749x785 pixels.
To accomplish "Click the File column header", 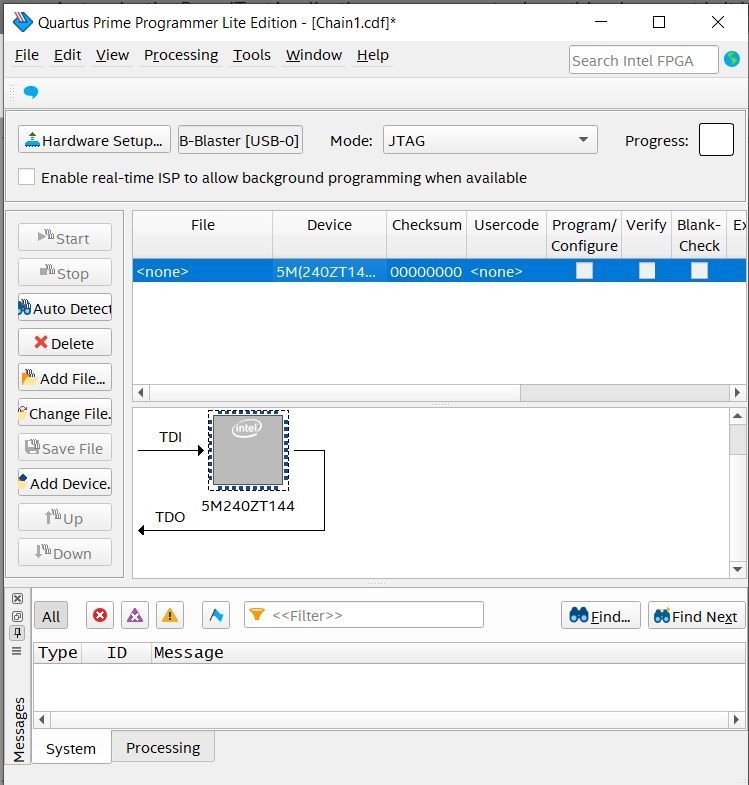I will tap(202, 235).
